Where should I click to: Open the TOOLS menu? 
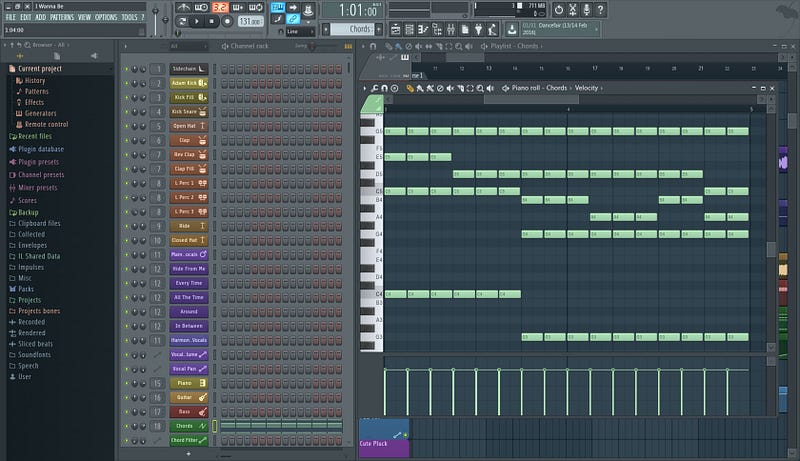(130, 17)
